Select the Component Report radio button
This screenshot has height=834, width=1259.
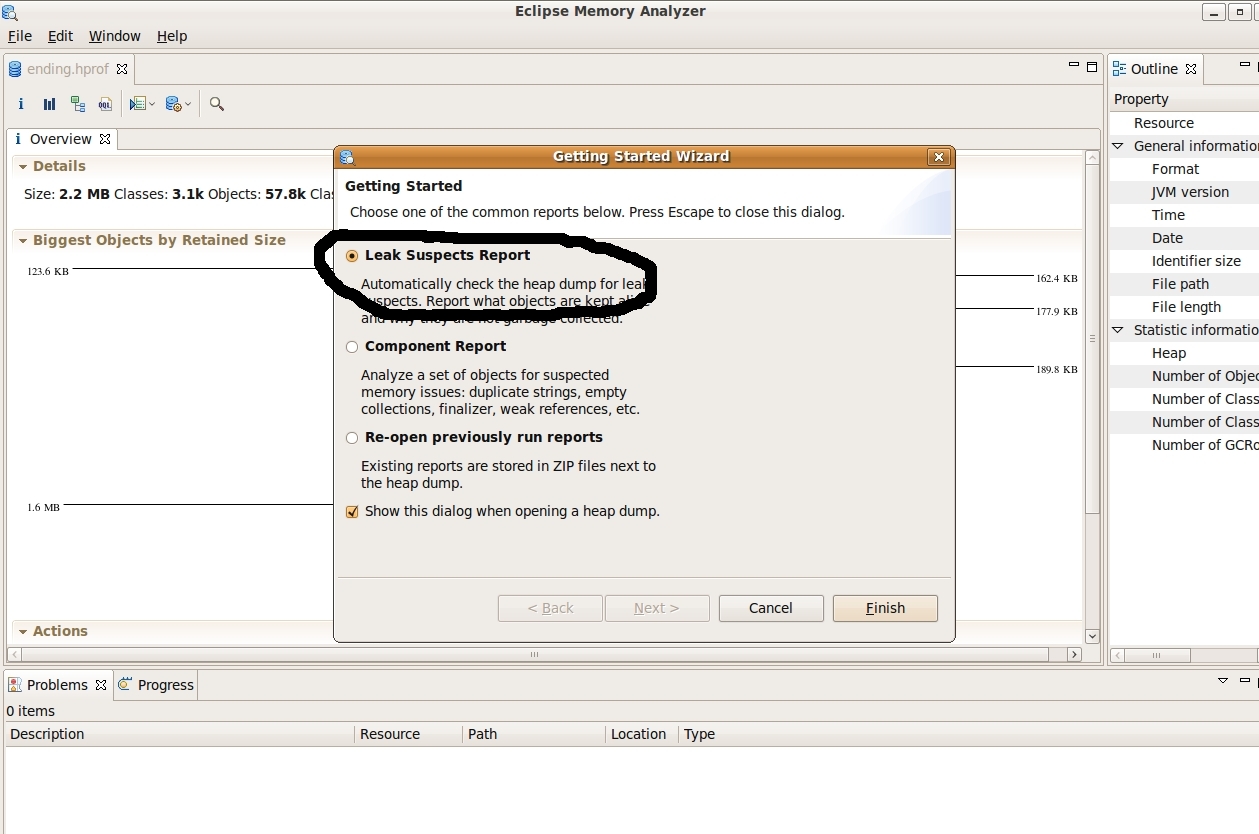(x=351, y=347)
